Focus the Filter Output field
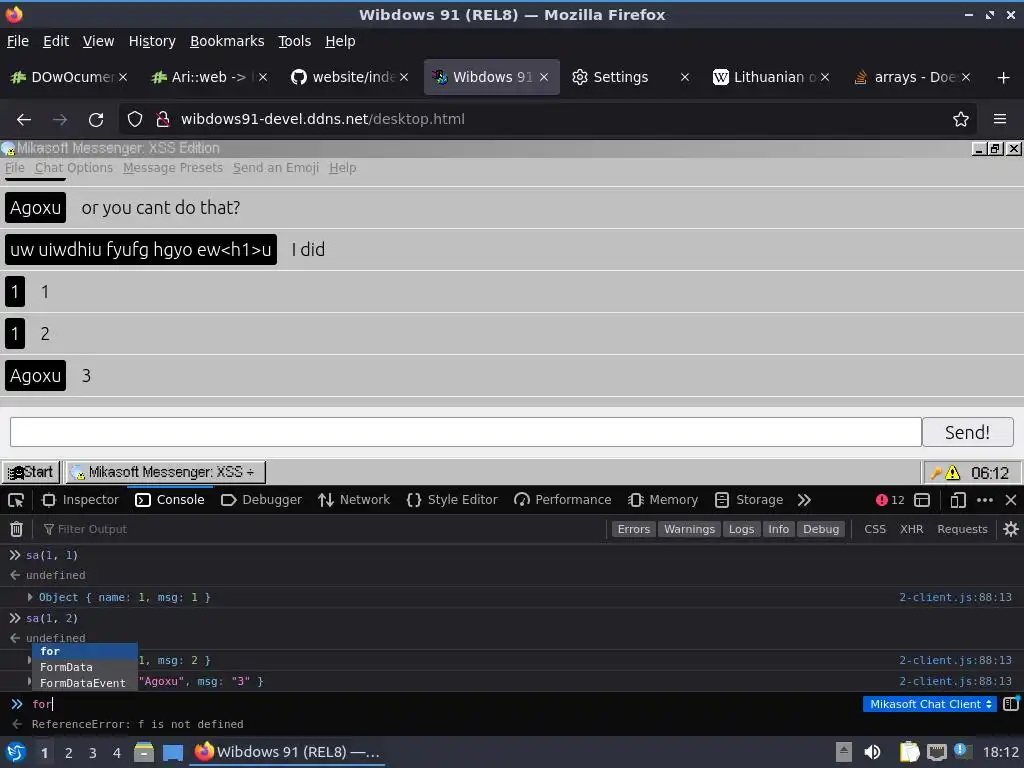 click(323, 529)
